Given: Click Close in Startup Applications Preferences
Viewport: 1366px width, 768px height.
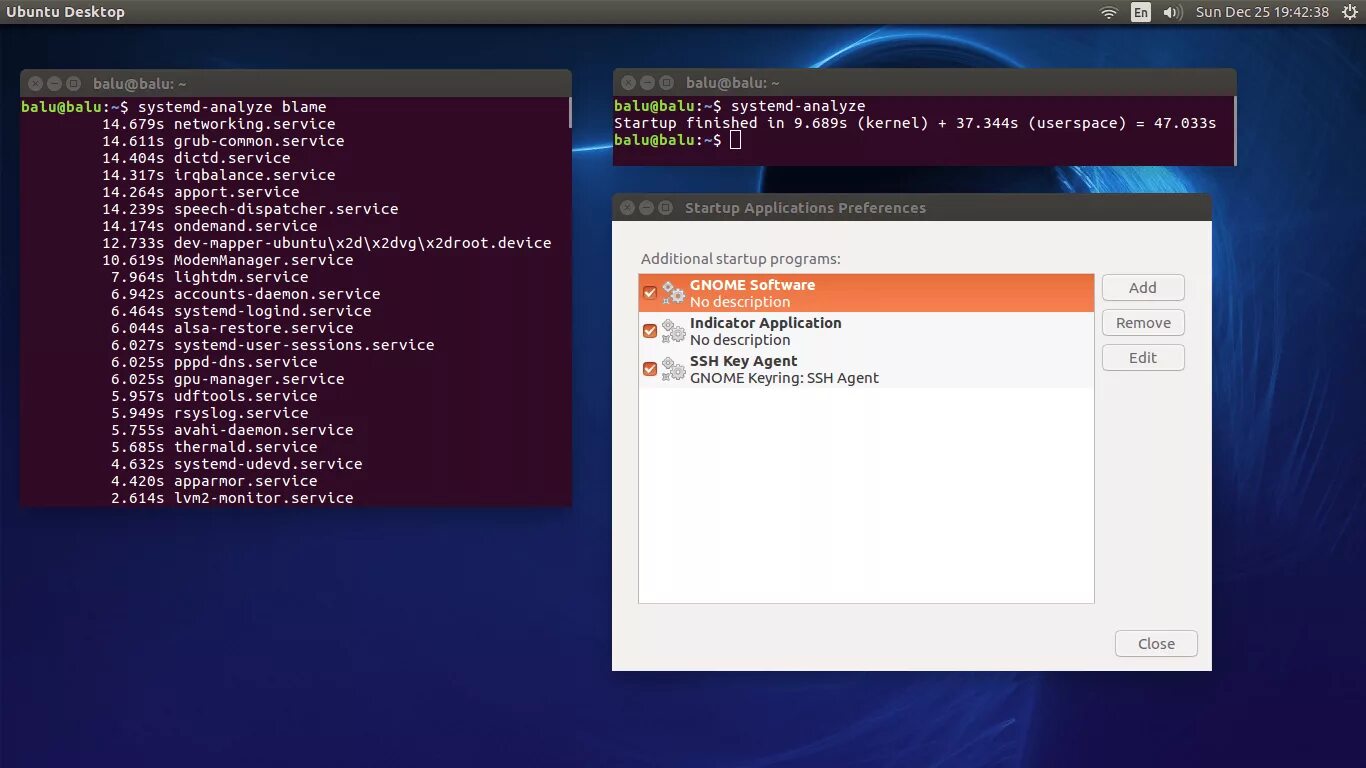Looking at the screenshot, I should [1156, 644].
